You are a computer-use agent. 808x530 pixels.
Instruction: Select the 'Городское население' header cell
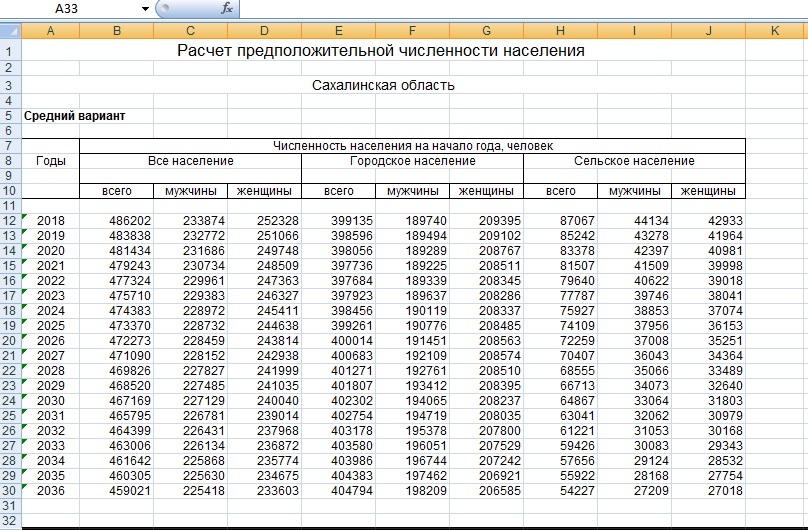pyautogui.click(x=412, y=161)
